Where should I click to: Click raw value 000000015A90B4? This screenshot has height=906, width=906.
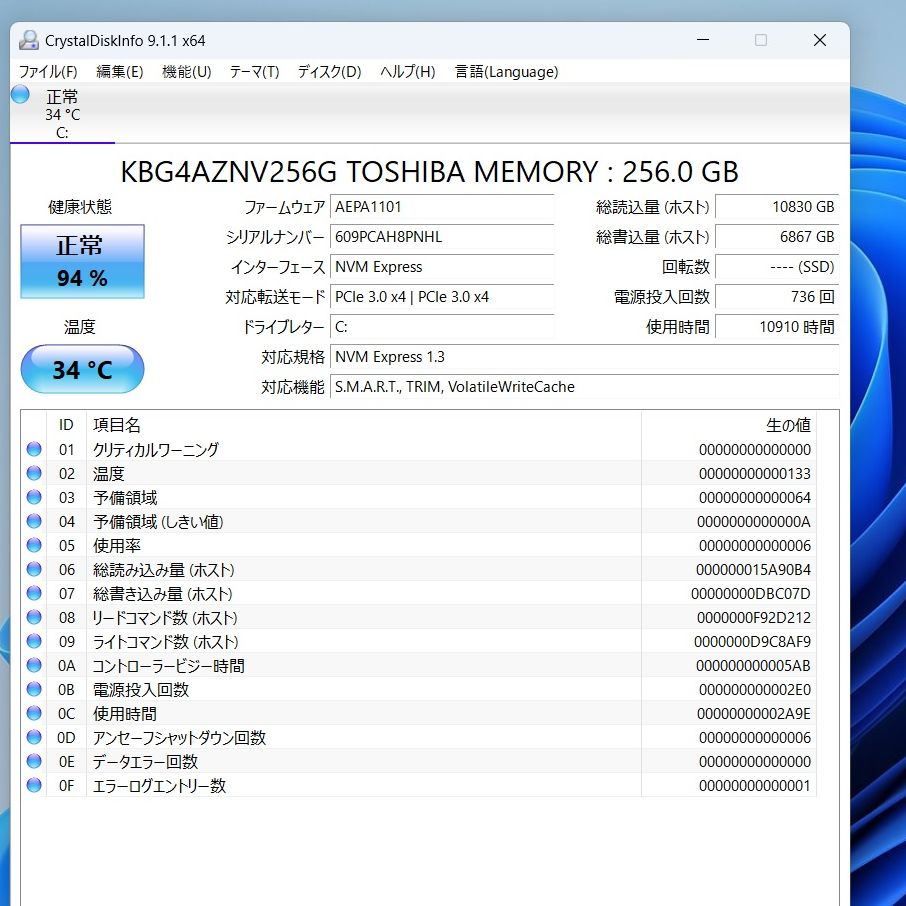click(x=753, y=570)
